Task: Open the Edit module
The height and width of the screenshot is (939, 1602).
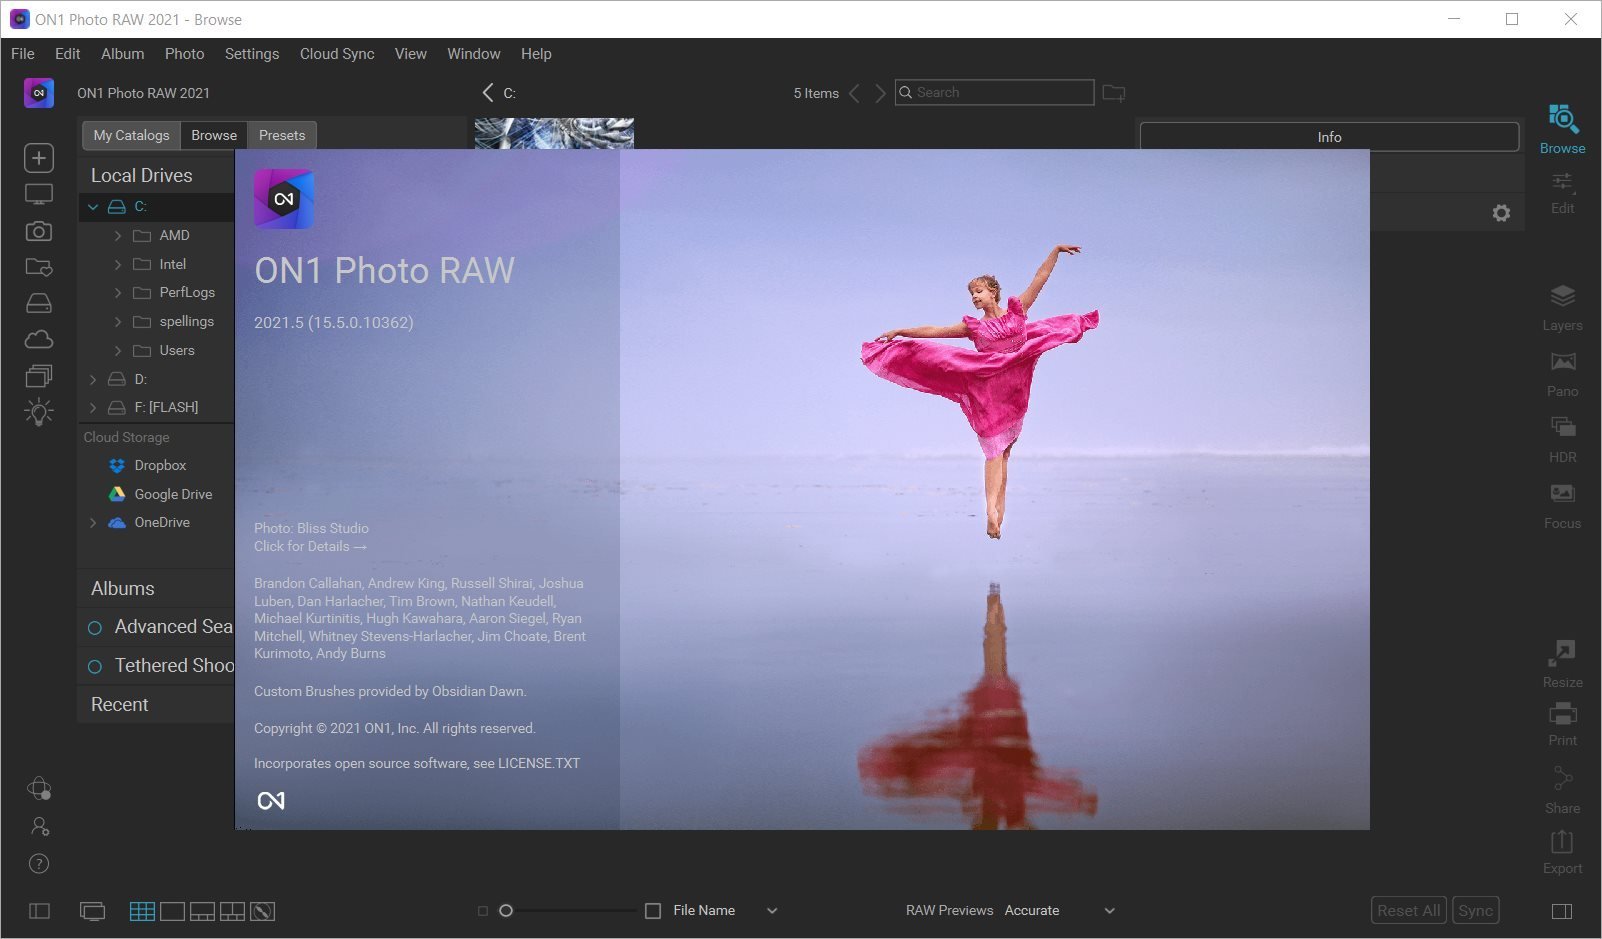Action: (x=1563, y=193)
